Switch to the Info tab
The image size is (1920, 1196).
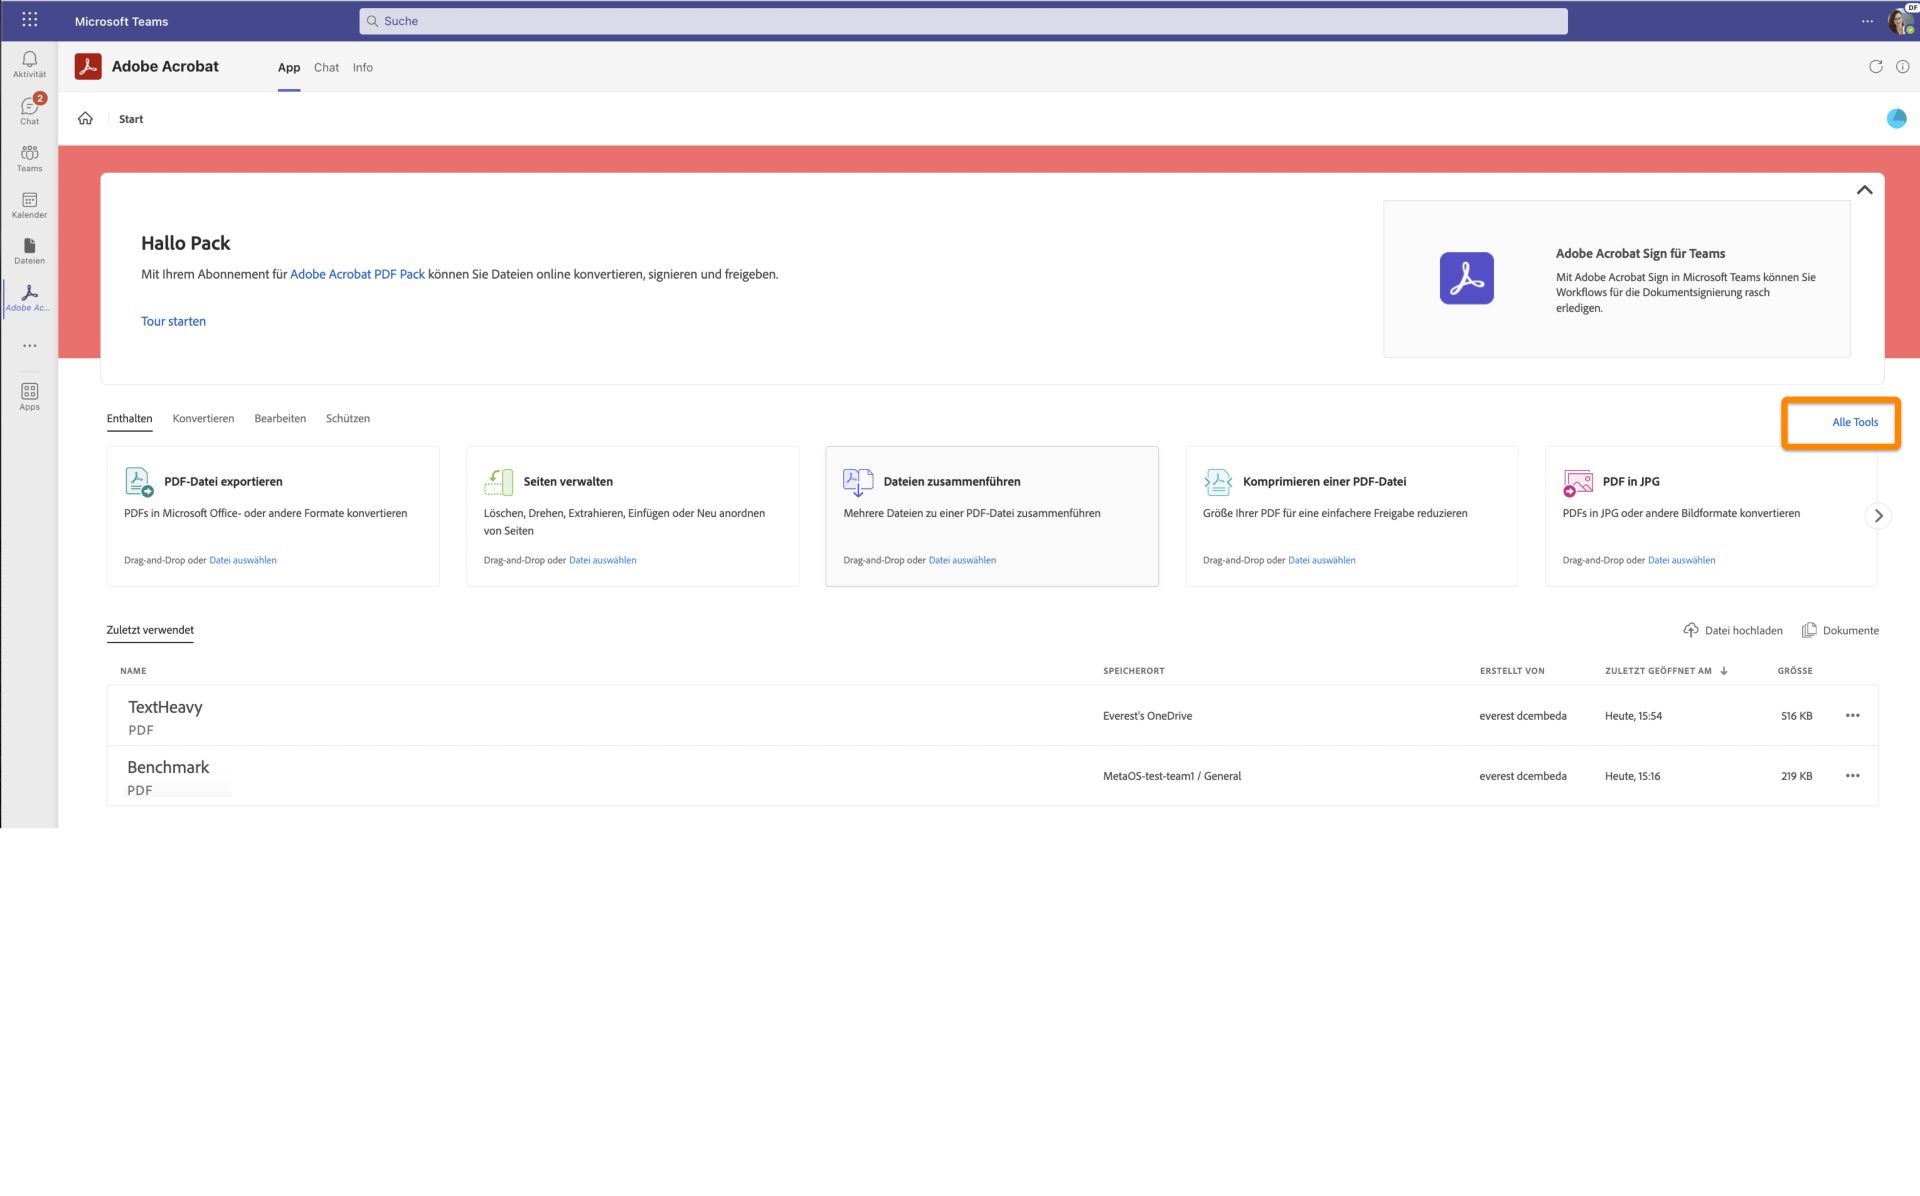pyautogui.click(x=362, y=67)
